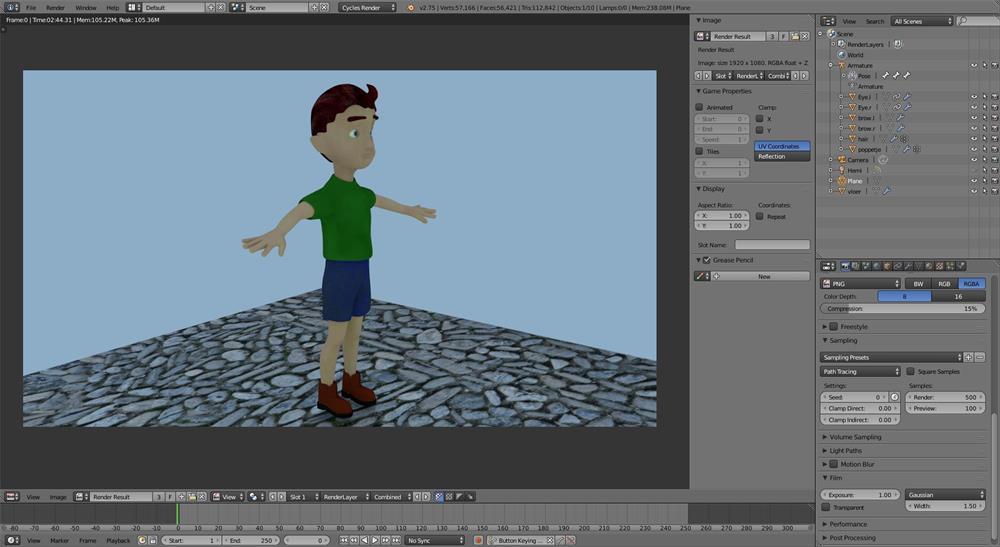Expand the Light Paths panel
This screenshot has height=547, width=1000.
coord(845,450)
